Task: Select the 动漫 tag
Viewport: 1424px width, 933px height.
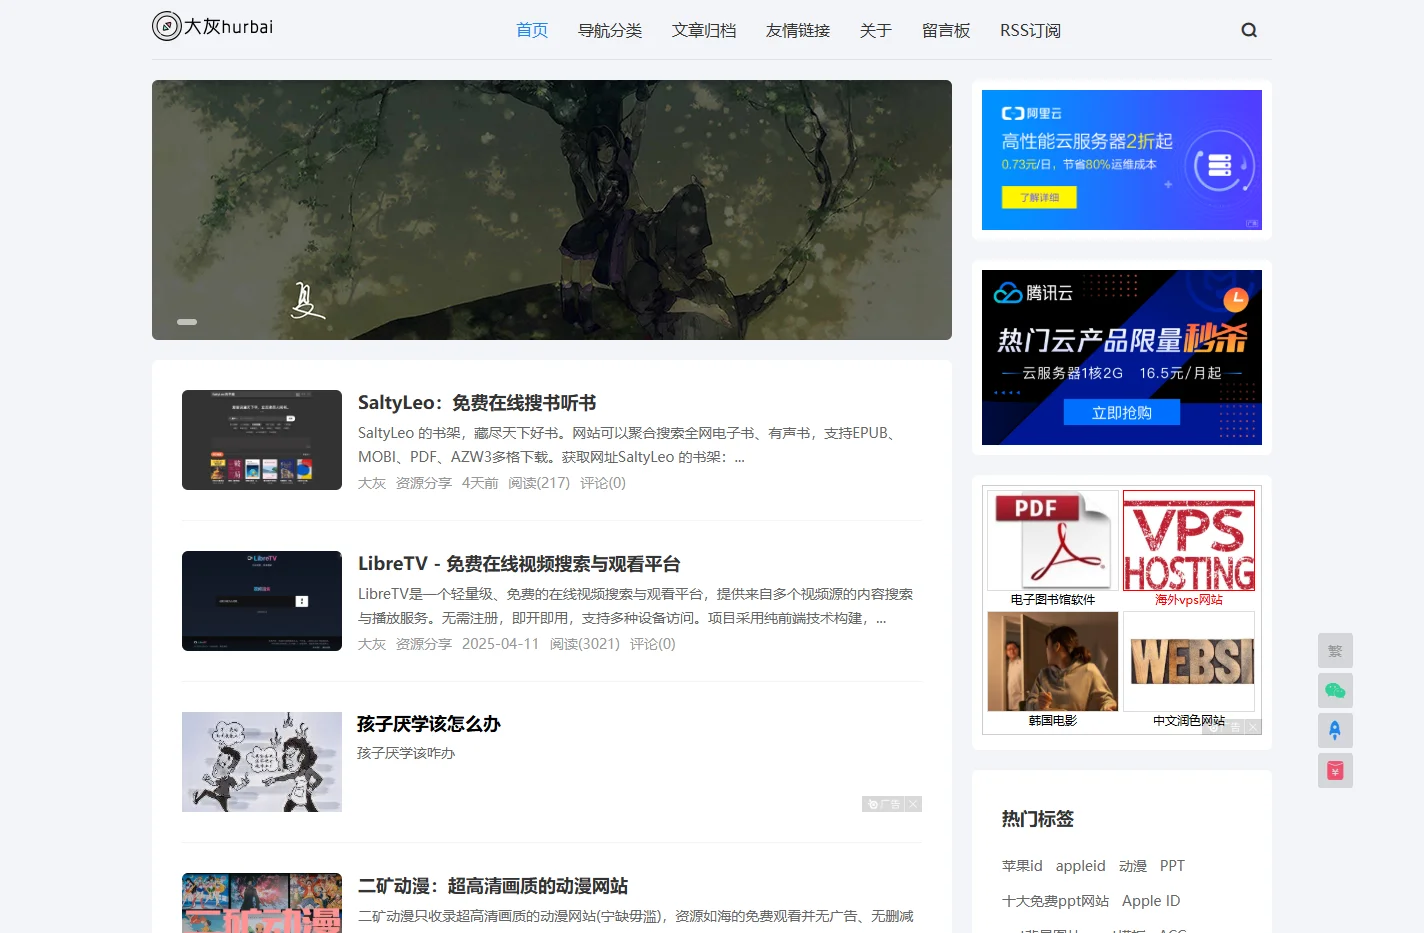Action: [1133, 866]
